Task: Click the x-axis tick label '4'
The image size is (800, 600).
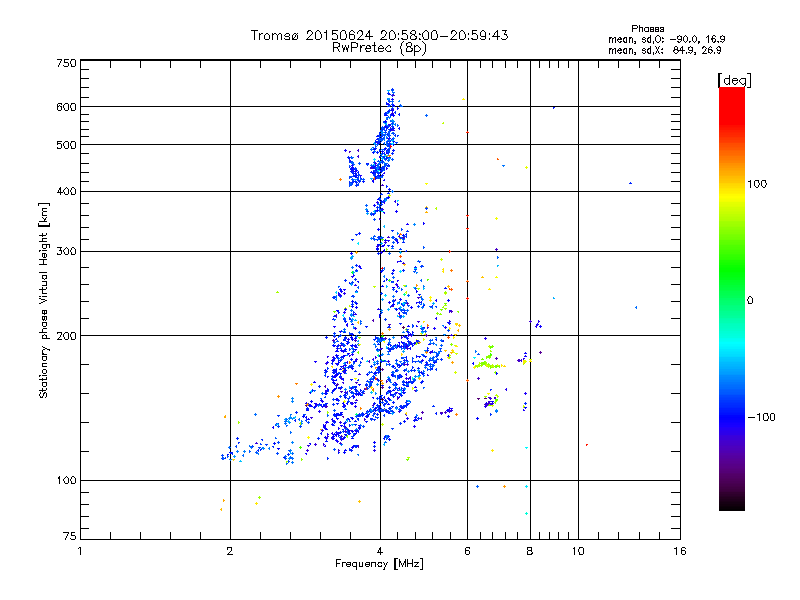Action: (380, 551)
